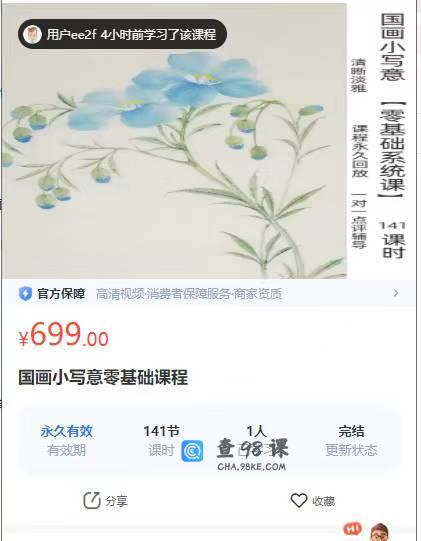Click user ee2f's avatar in notification
The height and width of the screenshot is (541, 421).
pyautogui.click(x=32, y=35)
